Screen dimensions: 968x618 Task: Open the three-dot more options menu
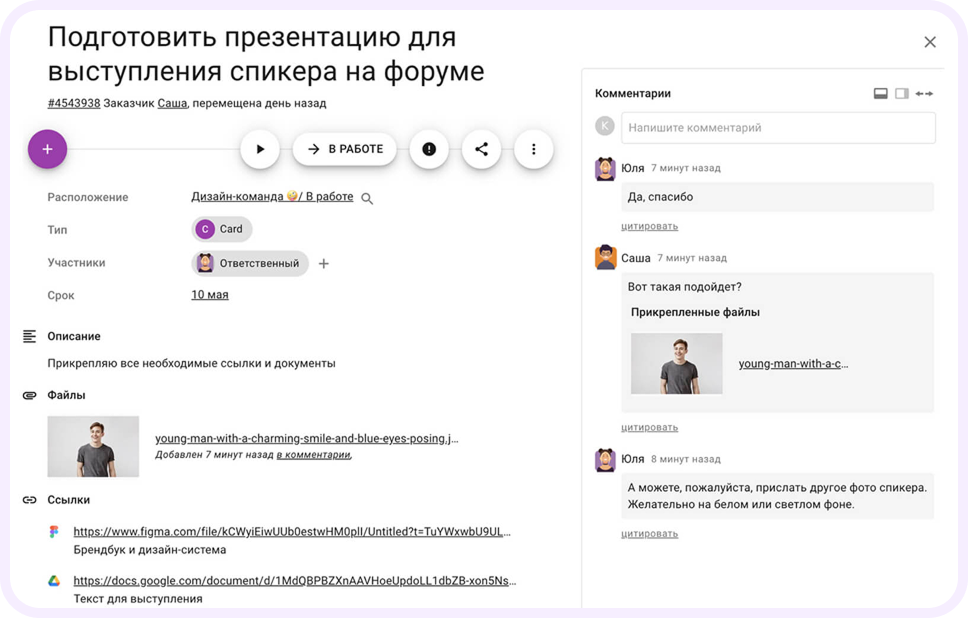533,149
